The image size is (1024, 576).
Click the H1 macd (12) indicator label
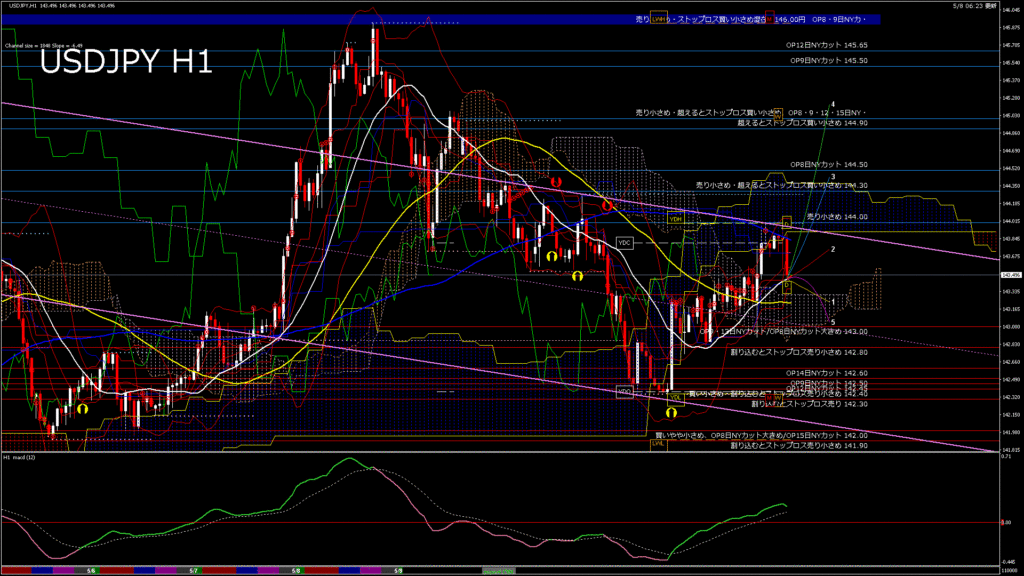(x=22, y=457)
